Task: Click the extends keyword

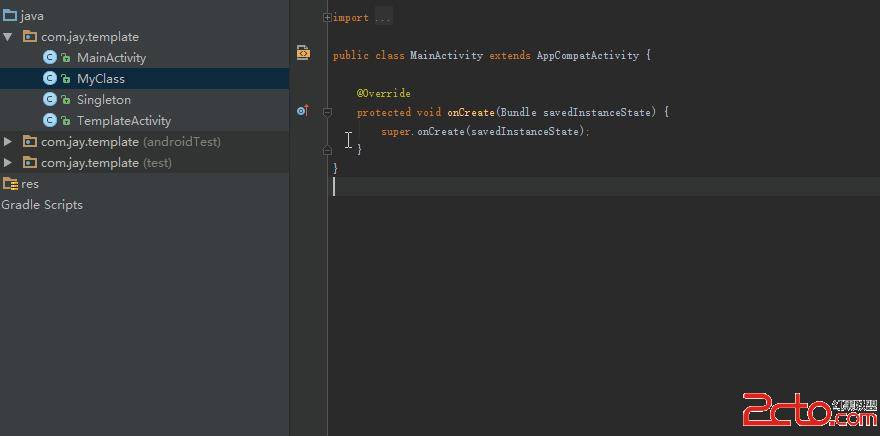Action: (x=510, y=56)
